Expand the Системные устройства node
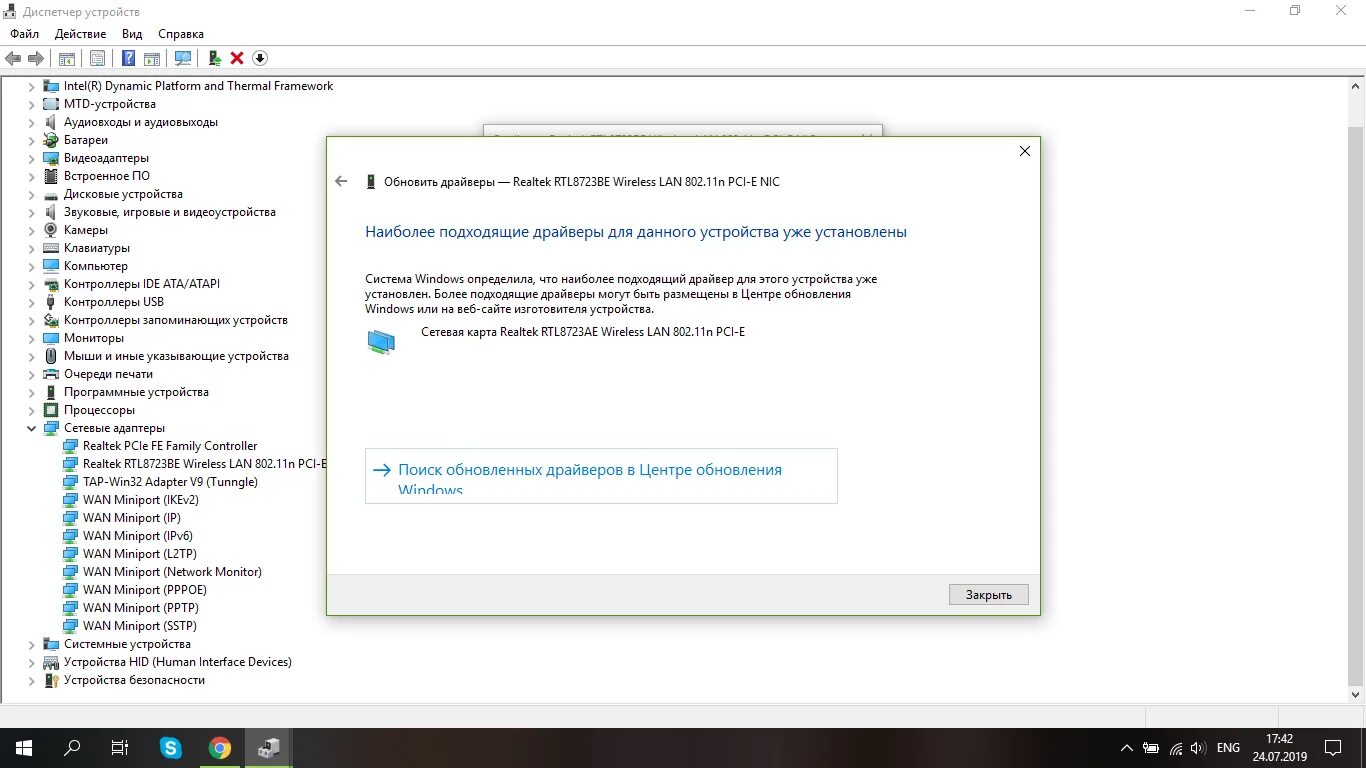 click(x=31, y=644)
